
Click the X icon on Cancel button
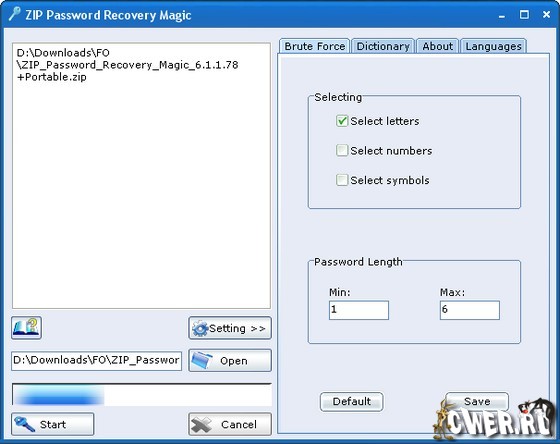tap(201, 424)
